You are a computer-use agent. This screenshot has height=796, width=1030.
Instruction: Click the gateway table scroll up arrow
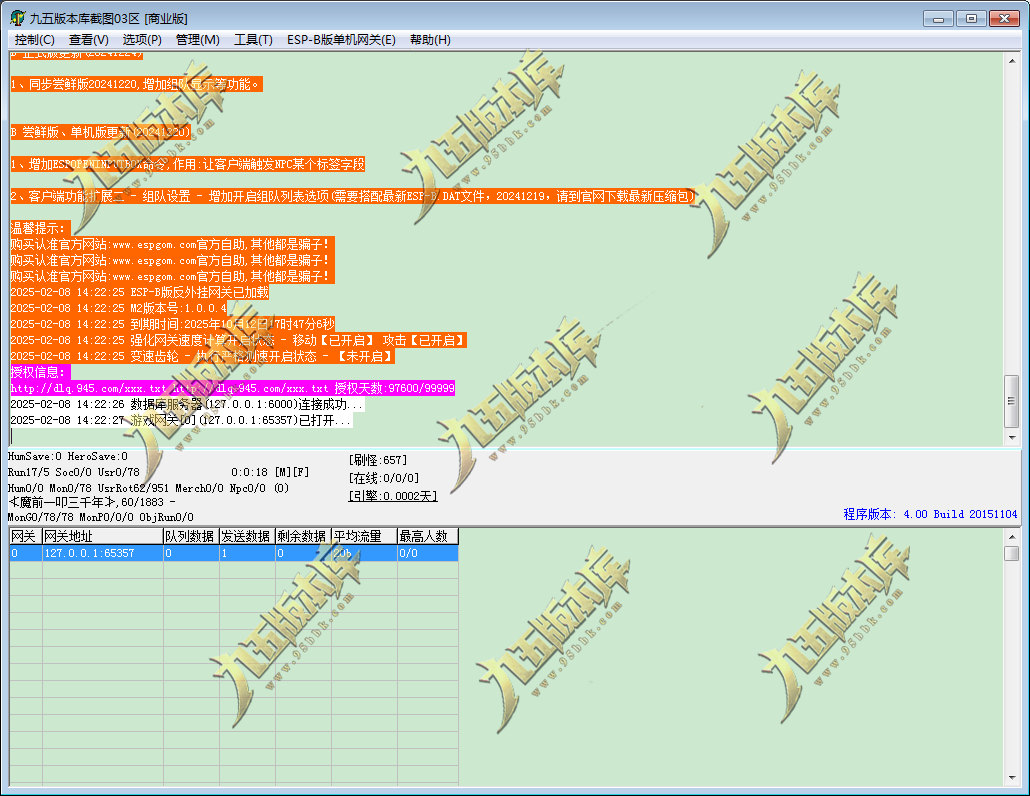tap(1012, 537)
